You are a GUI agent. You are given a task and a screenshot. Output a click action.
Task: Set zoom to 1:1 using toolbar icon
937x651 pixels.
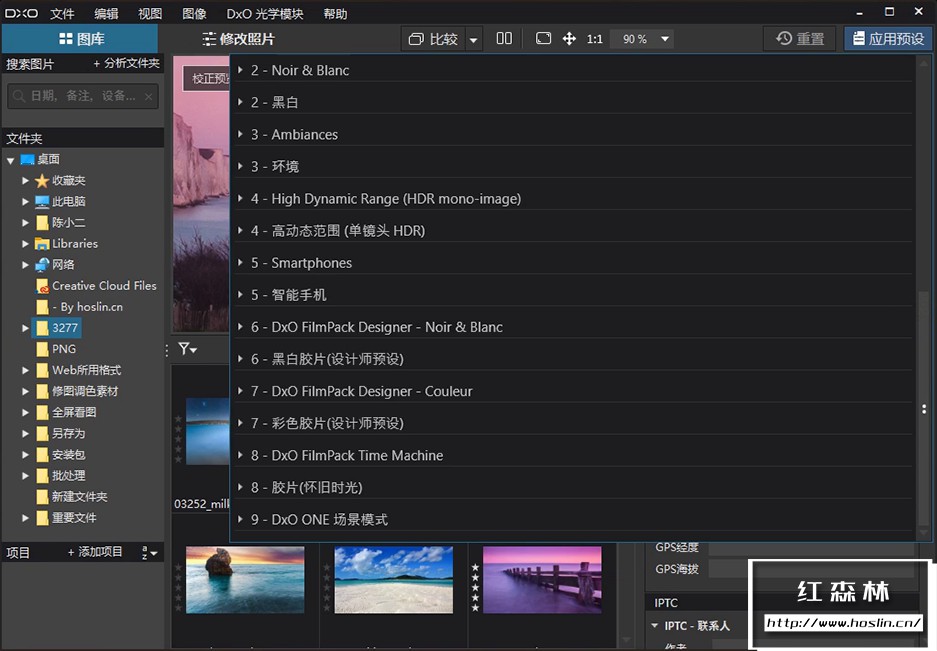pos(595,38)
